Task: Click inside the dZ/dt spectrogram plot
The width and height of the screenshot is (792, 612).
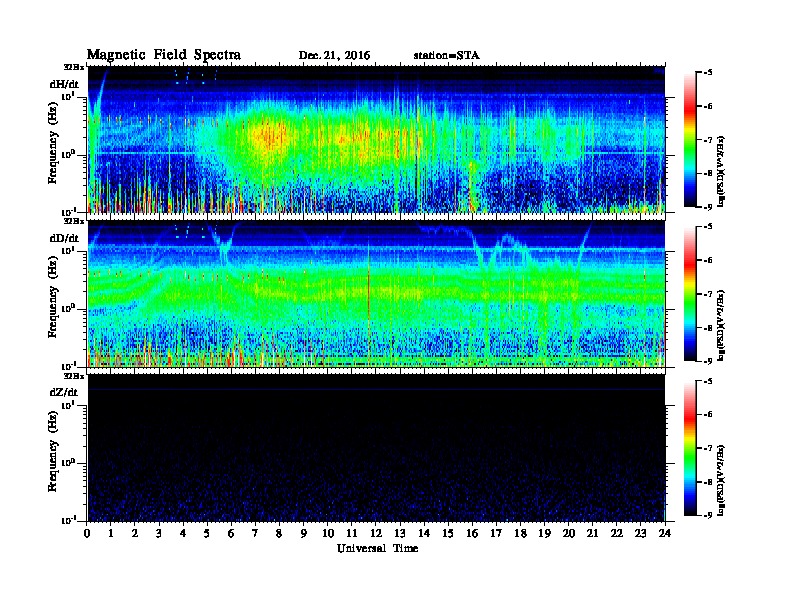Action: point(376,448)
